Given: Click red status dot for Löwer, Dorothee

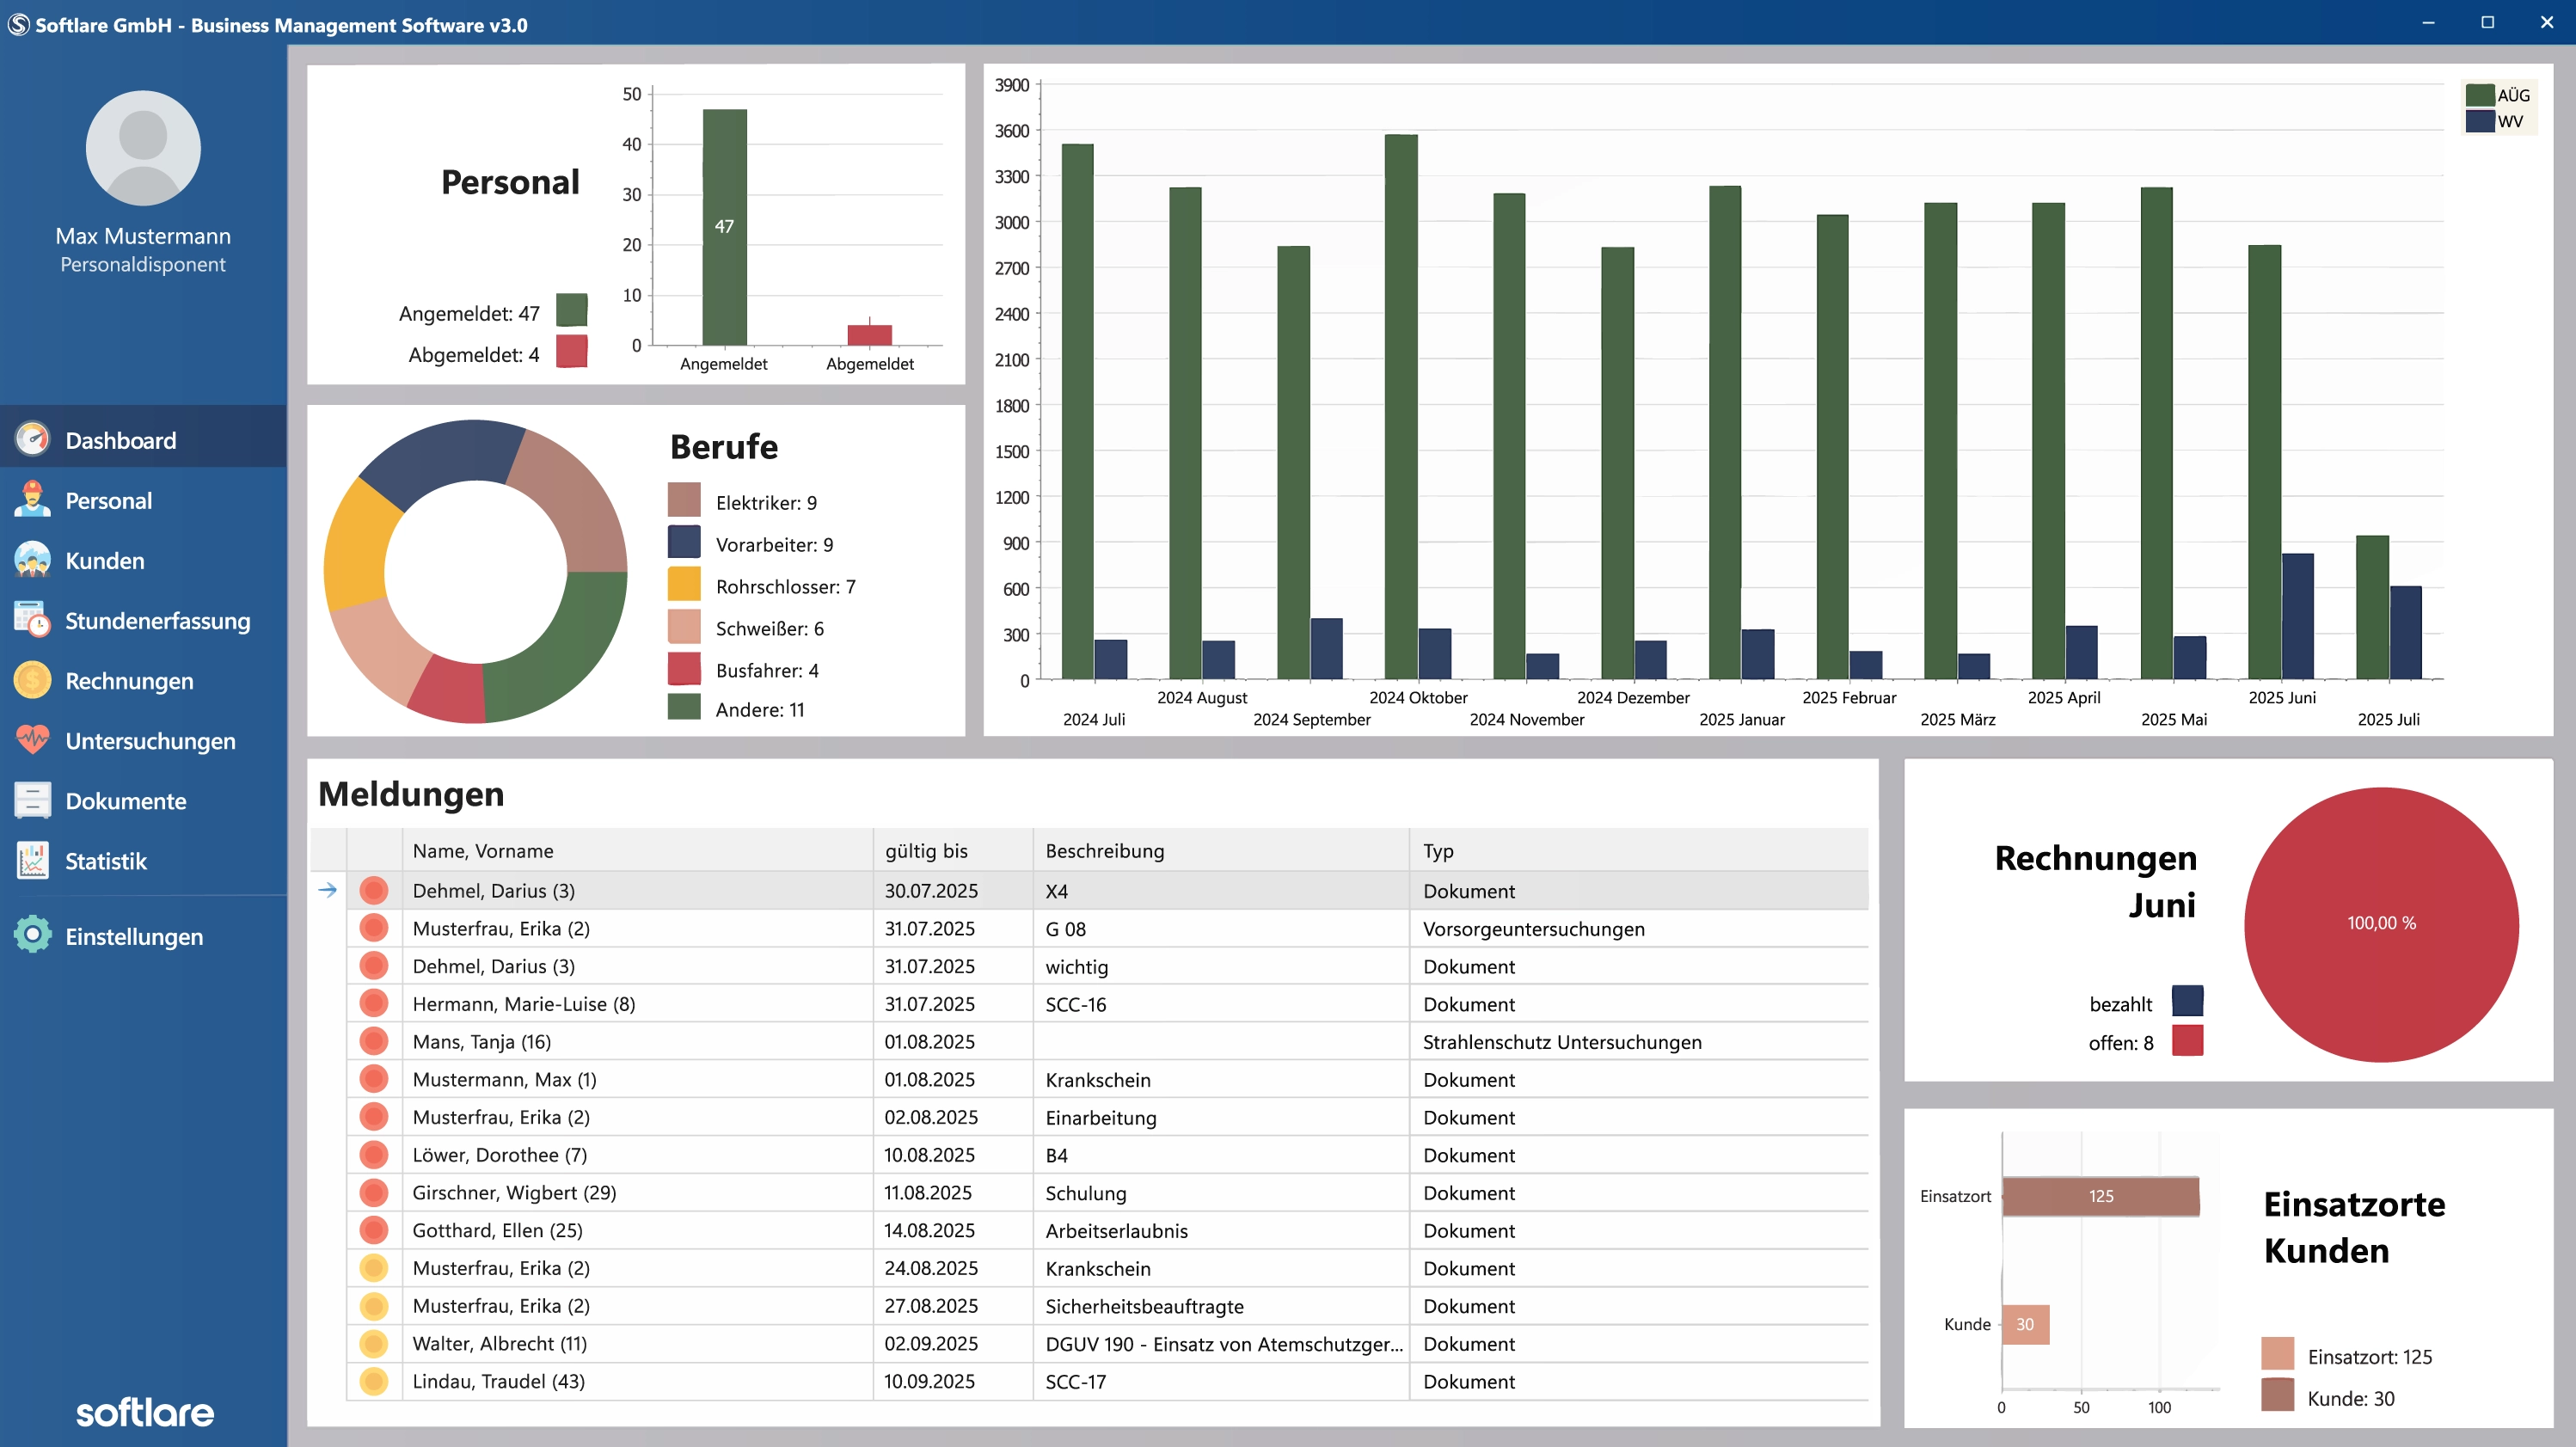Looking at the screenshot, I should pyautogui.click(x=374, y=1155).
